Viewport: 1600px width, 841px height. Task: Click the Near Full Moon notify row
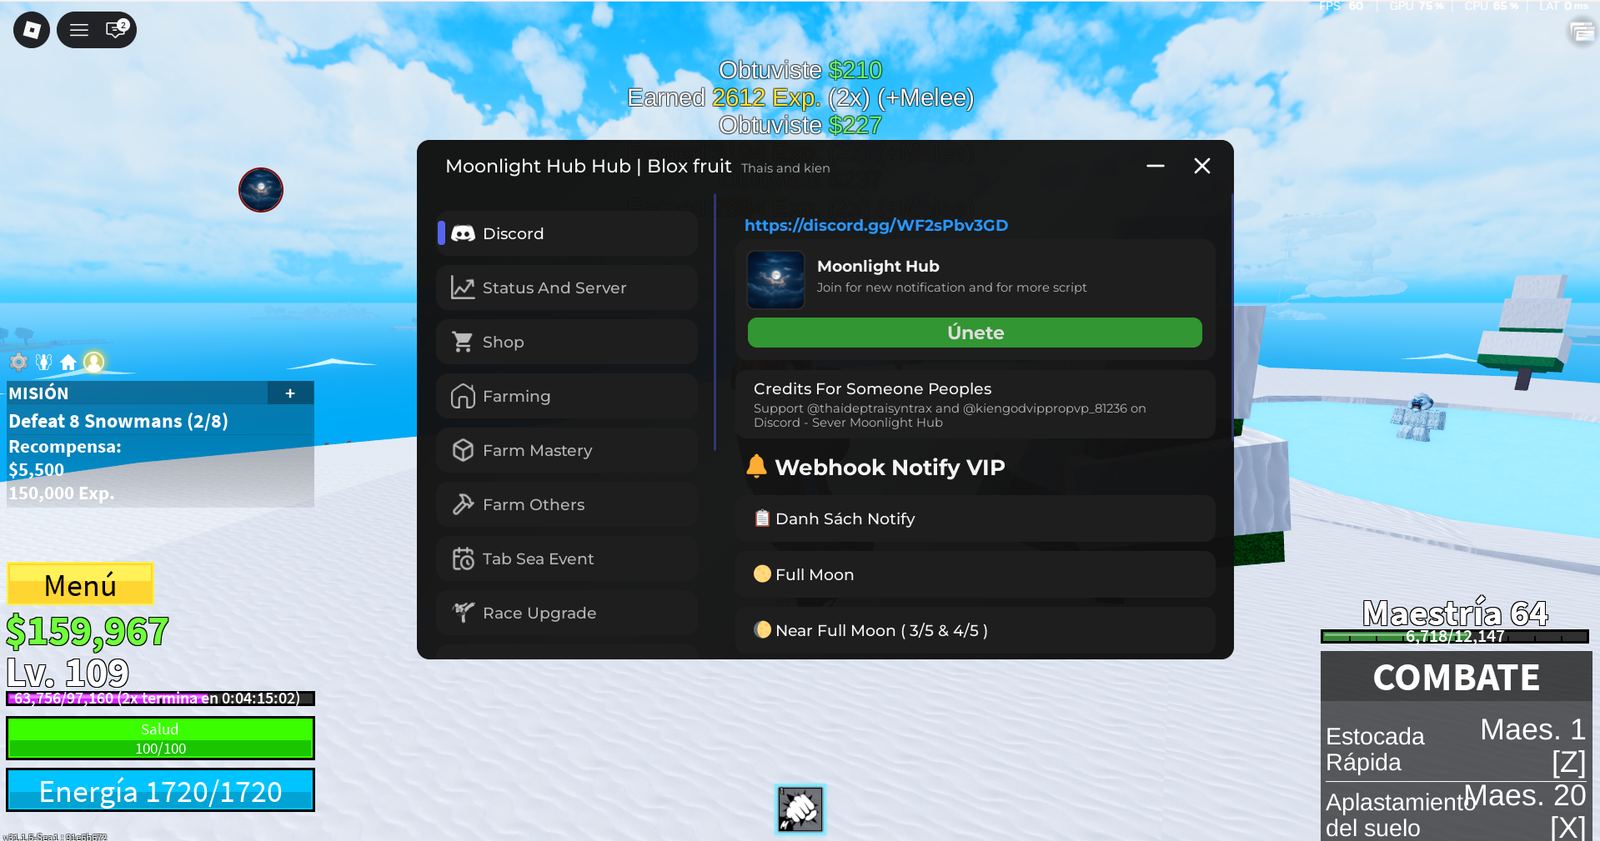975,630
